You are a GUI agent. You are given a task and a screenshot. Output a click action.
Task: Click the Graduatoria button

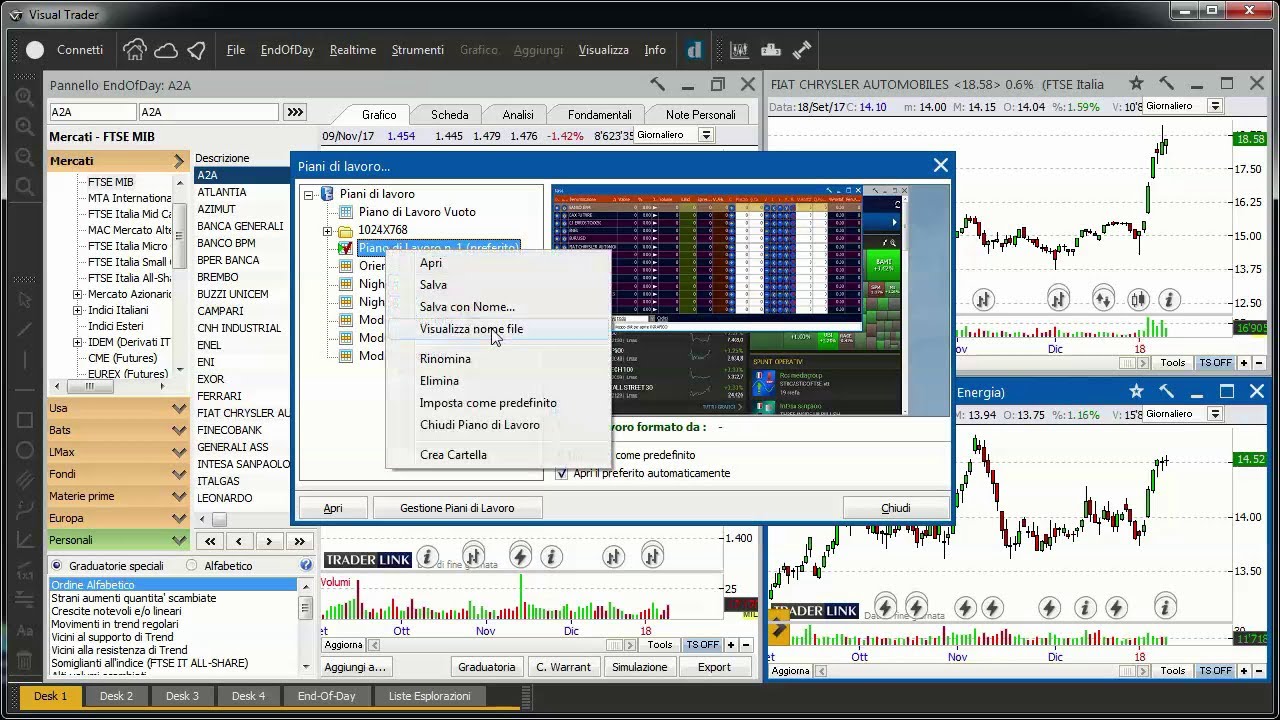(486, 667)
